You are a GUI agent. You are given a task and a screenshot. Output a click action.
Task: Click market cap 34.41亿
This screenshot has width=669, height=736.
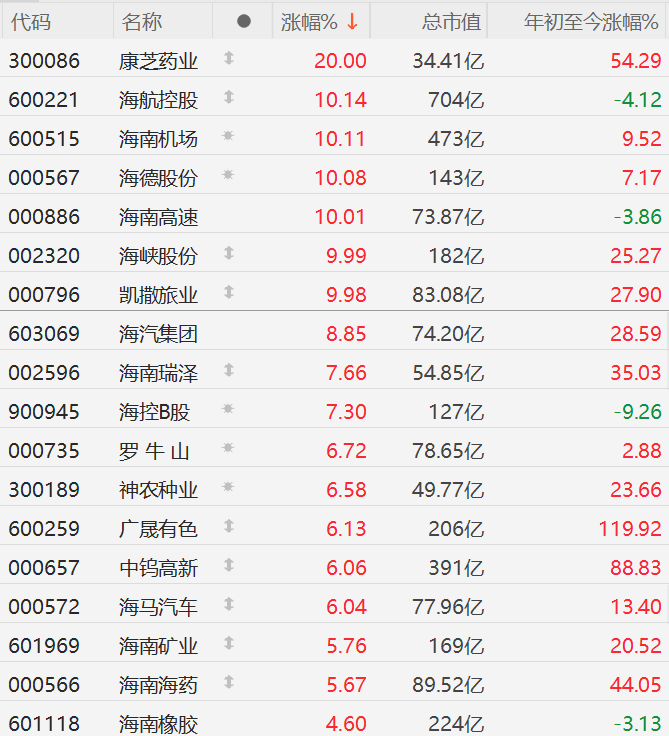pyautogui.click(x=448, y=61)
